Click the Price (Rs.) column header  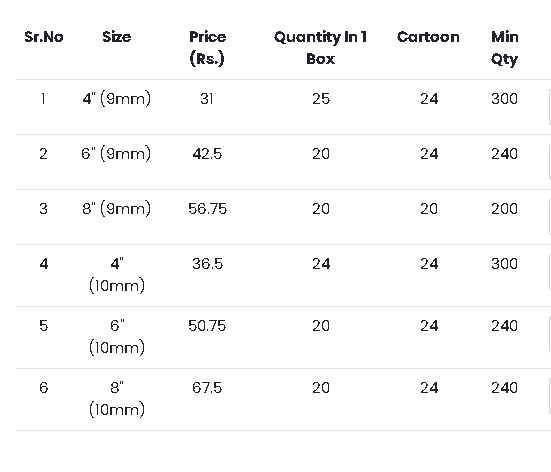click(207, 48)
